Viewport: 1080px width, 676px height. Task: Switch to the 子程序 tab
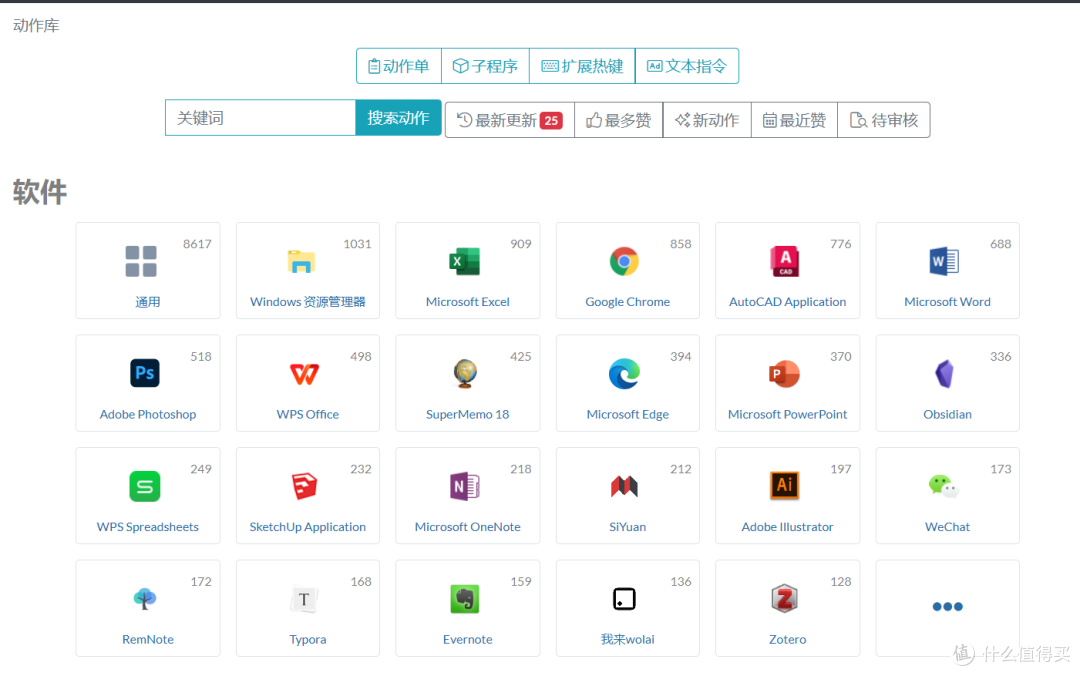[486, 66]
